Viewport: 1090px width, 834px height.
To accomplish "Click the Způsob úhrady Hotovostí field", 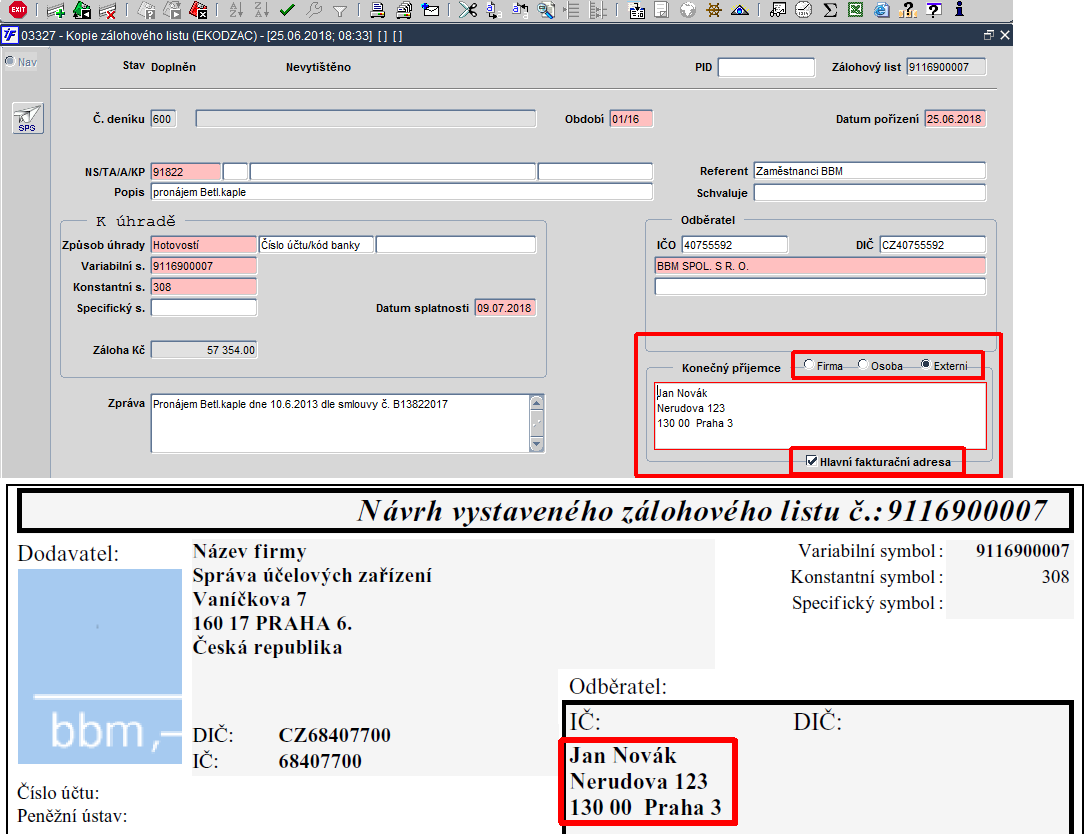I will click(204, 245).
